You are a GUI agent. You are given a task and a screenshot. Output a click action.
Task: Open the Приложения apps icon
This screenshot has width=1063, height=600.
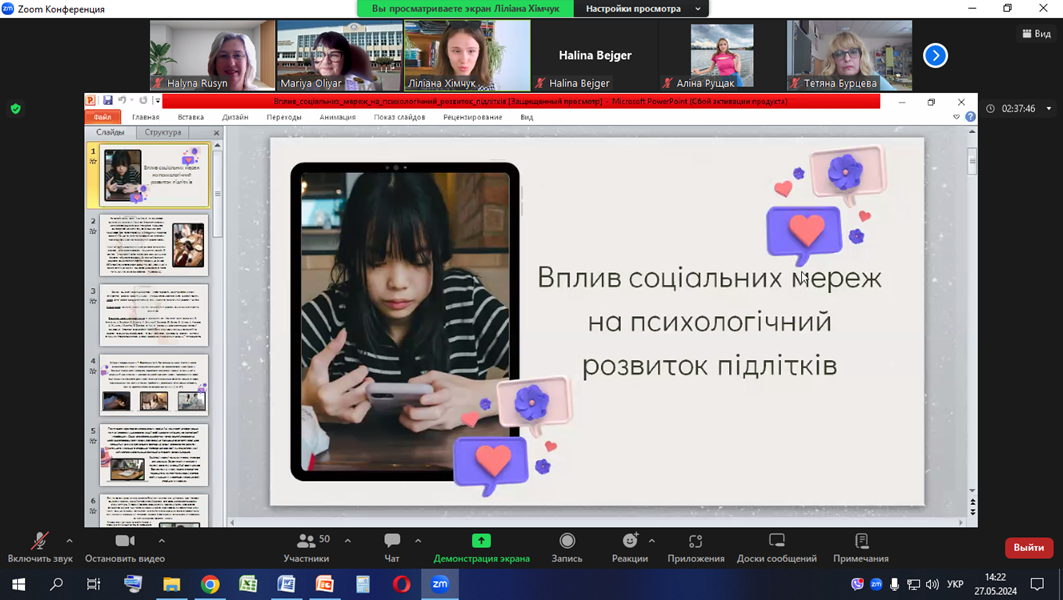click(696, 541)
